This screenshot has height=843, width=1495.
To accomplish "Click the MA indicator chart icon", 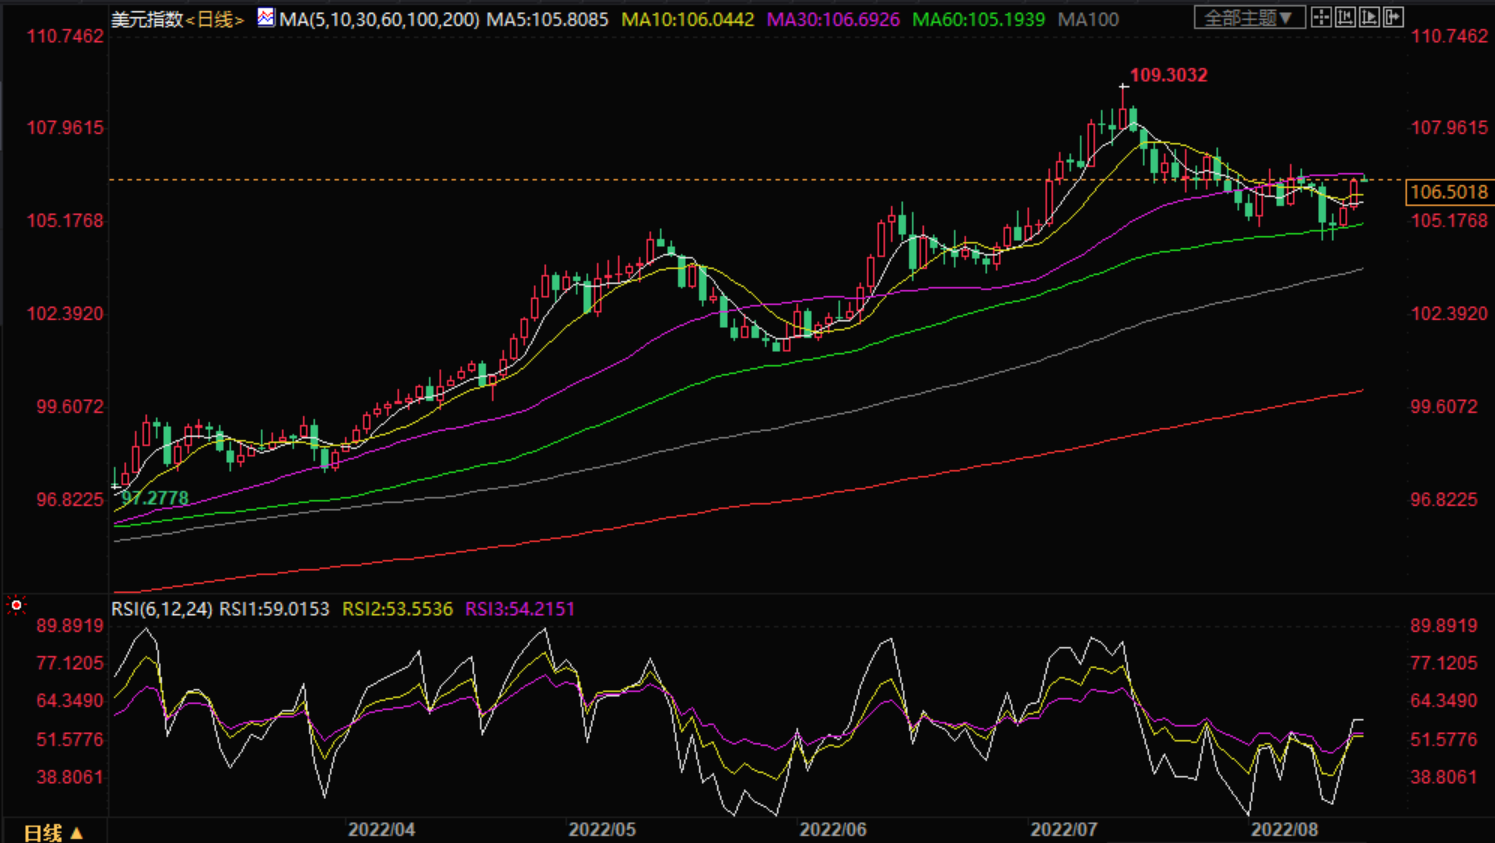I will tap(265, 18).
